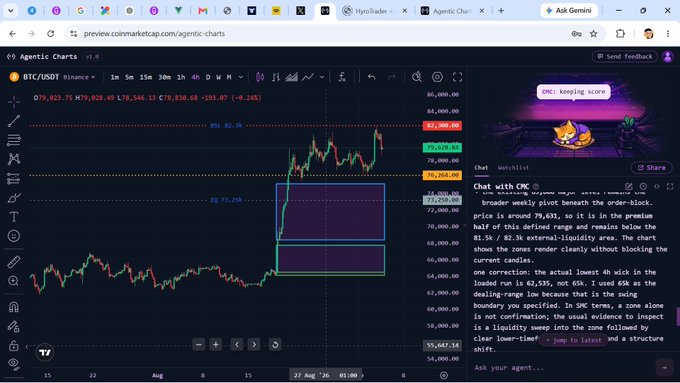The height and width of the screenshot is (383, 680).
Task: Open chart settings hexagon icon
Action: 437,77
